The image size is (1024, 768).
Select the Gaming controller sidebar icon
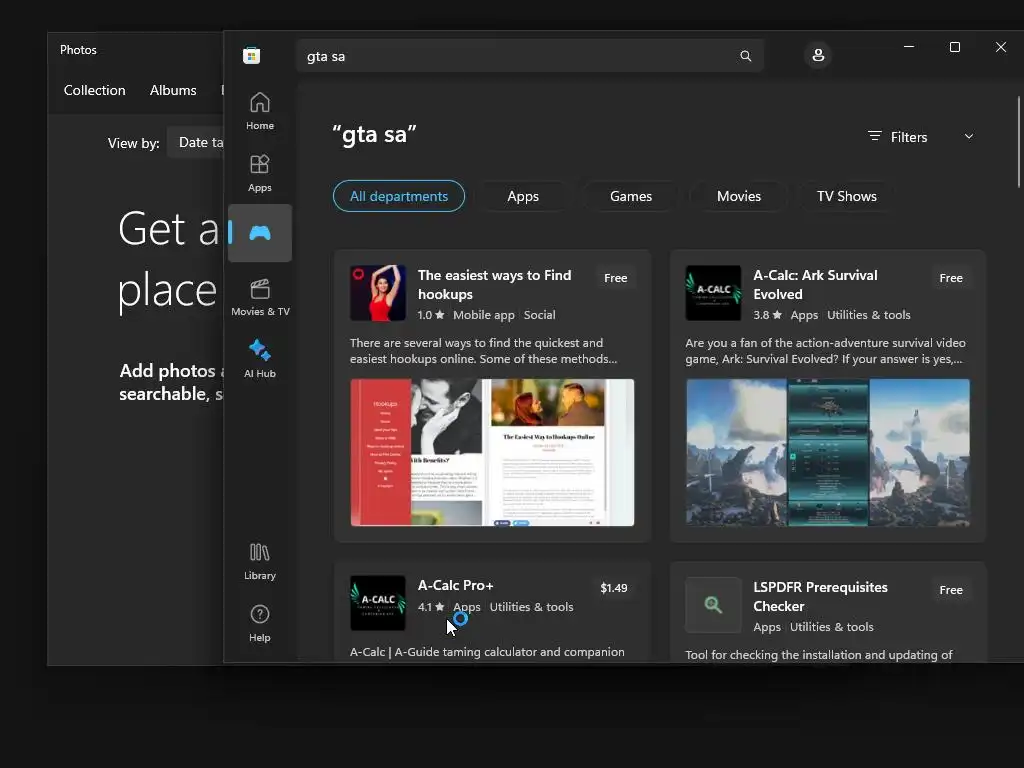tap(259, 233)
